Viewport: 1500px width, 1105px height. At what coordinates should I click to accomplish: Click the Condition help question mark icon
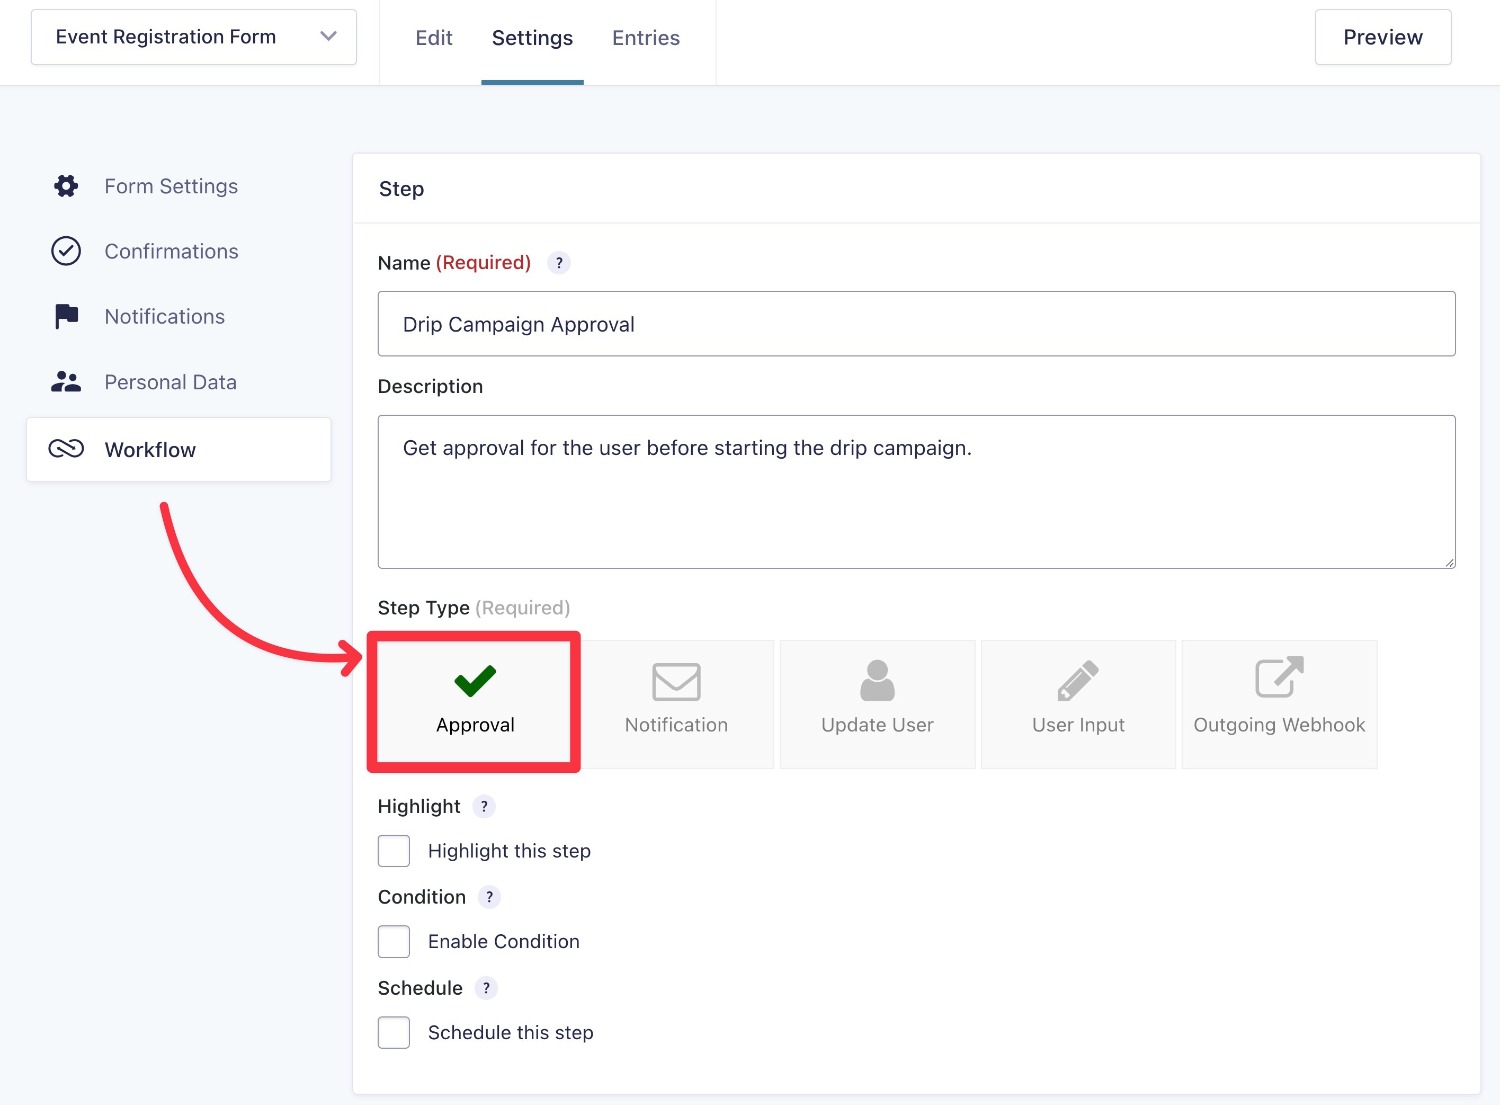pyautogui.click(x=489, y=898)
